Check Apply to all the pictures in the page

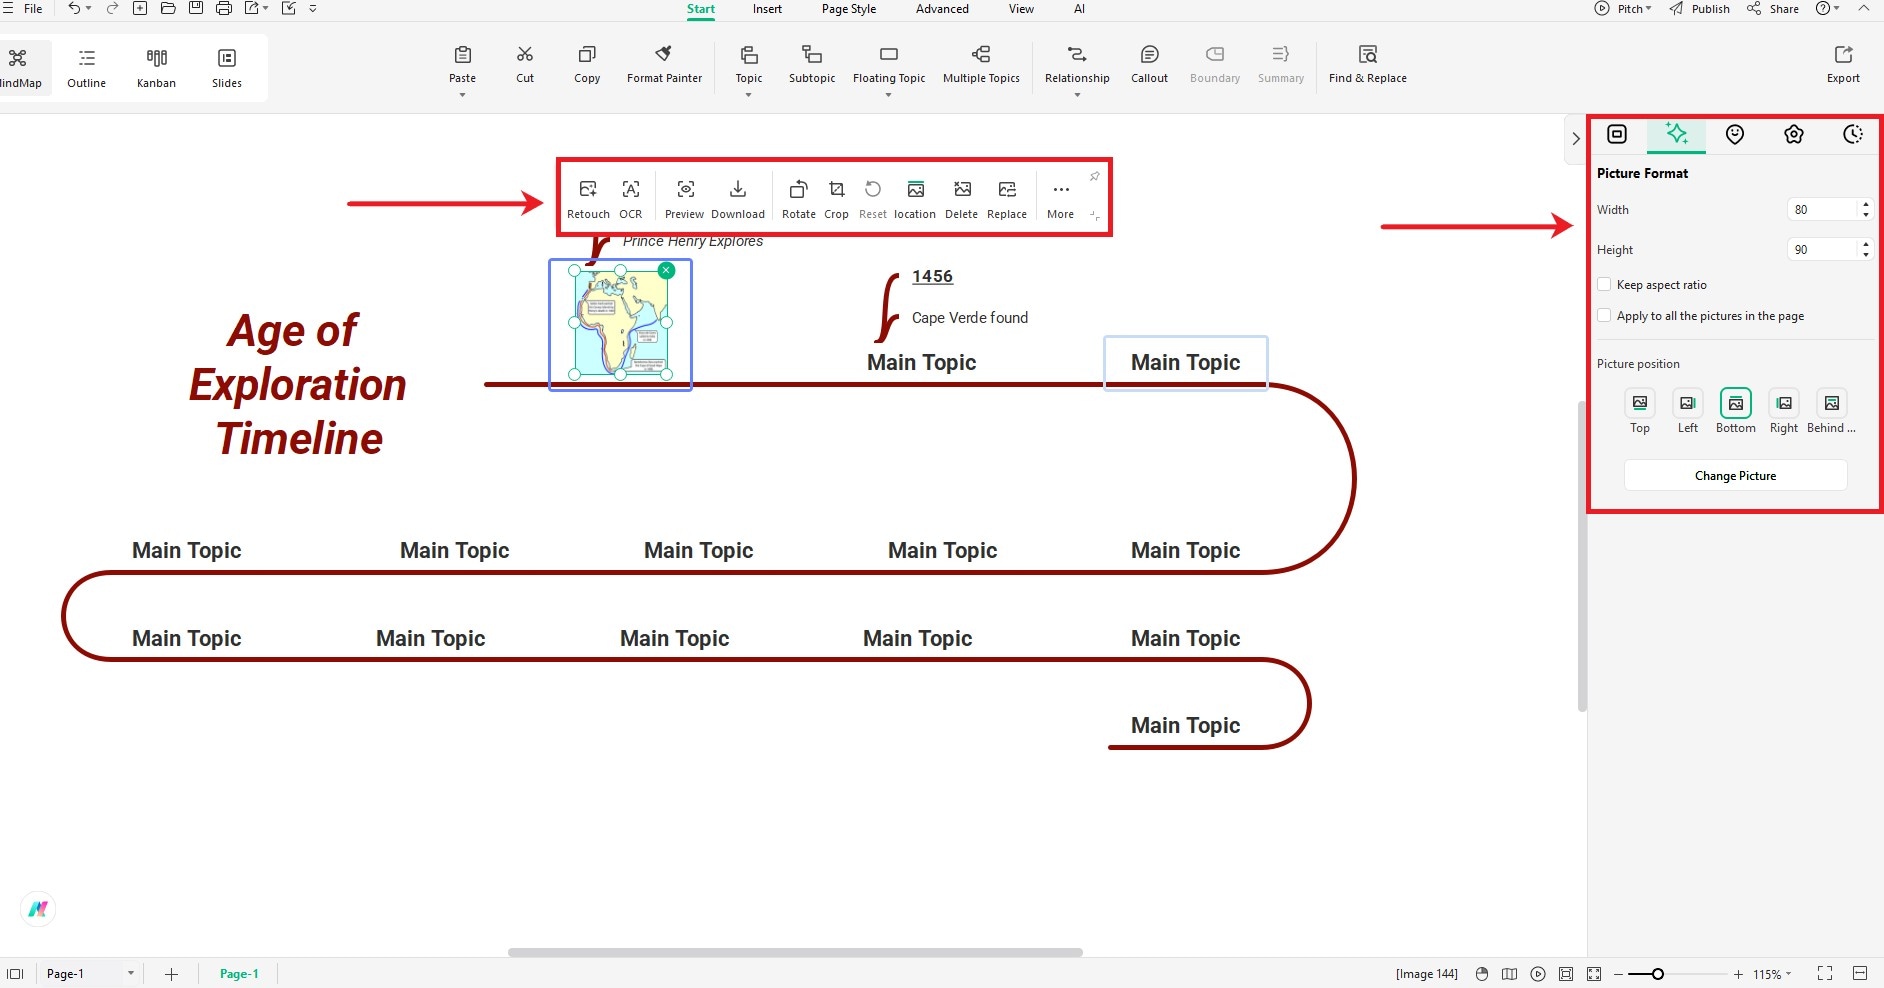click(1604, 315)
